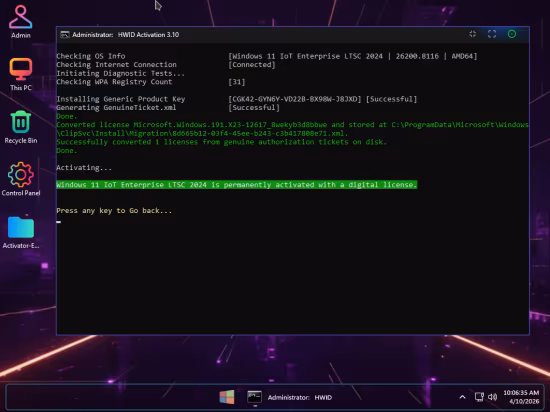The height and width of the screenshot is (412, 550).
Task: Click the "Successfully converted 1 licenses" line
Action: click(221, 142)
